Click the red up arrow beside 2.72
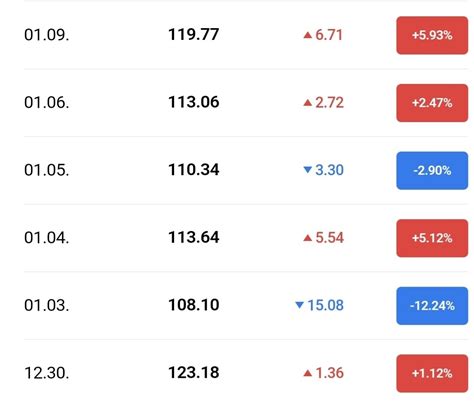 click(x=308, y=103)
